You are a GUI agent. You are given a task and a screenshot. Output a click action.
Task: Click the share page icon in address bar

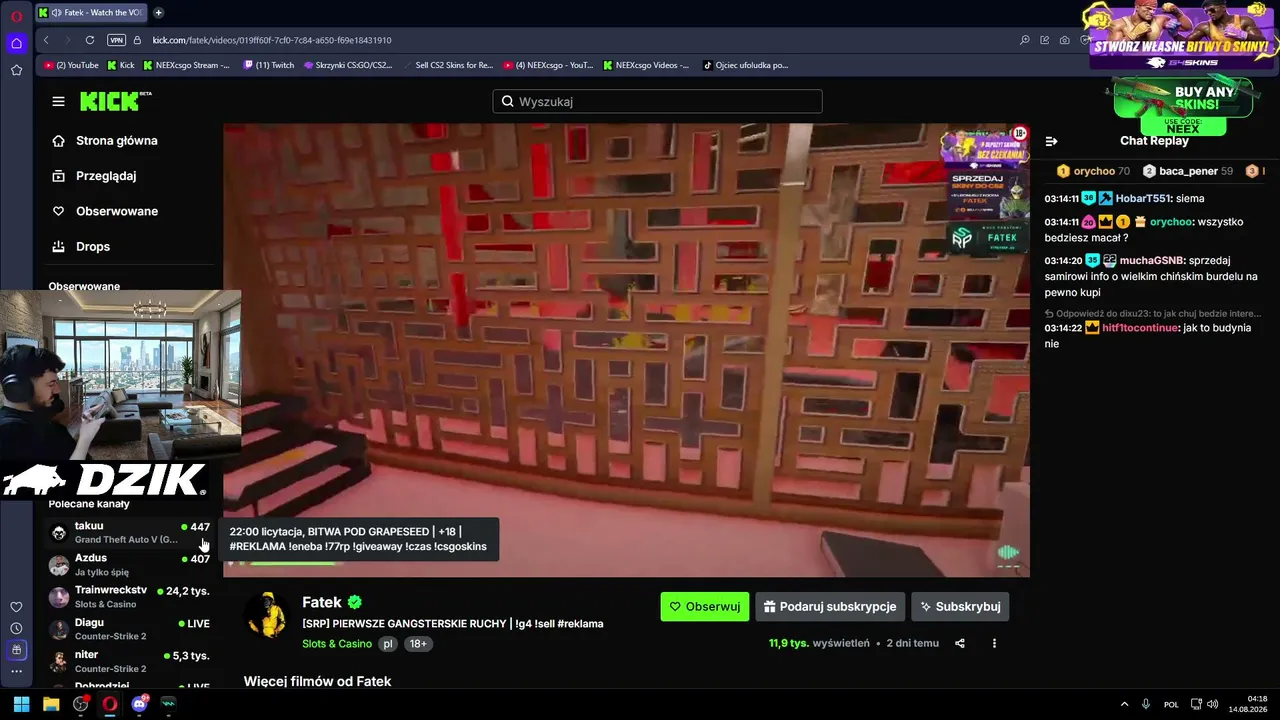(1044, 40)
